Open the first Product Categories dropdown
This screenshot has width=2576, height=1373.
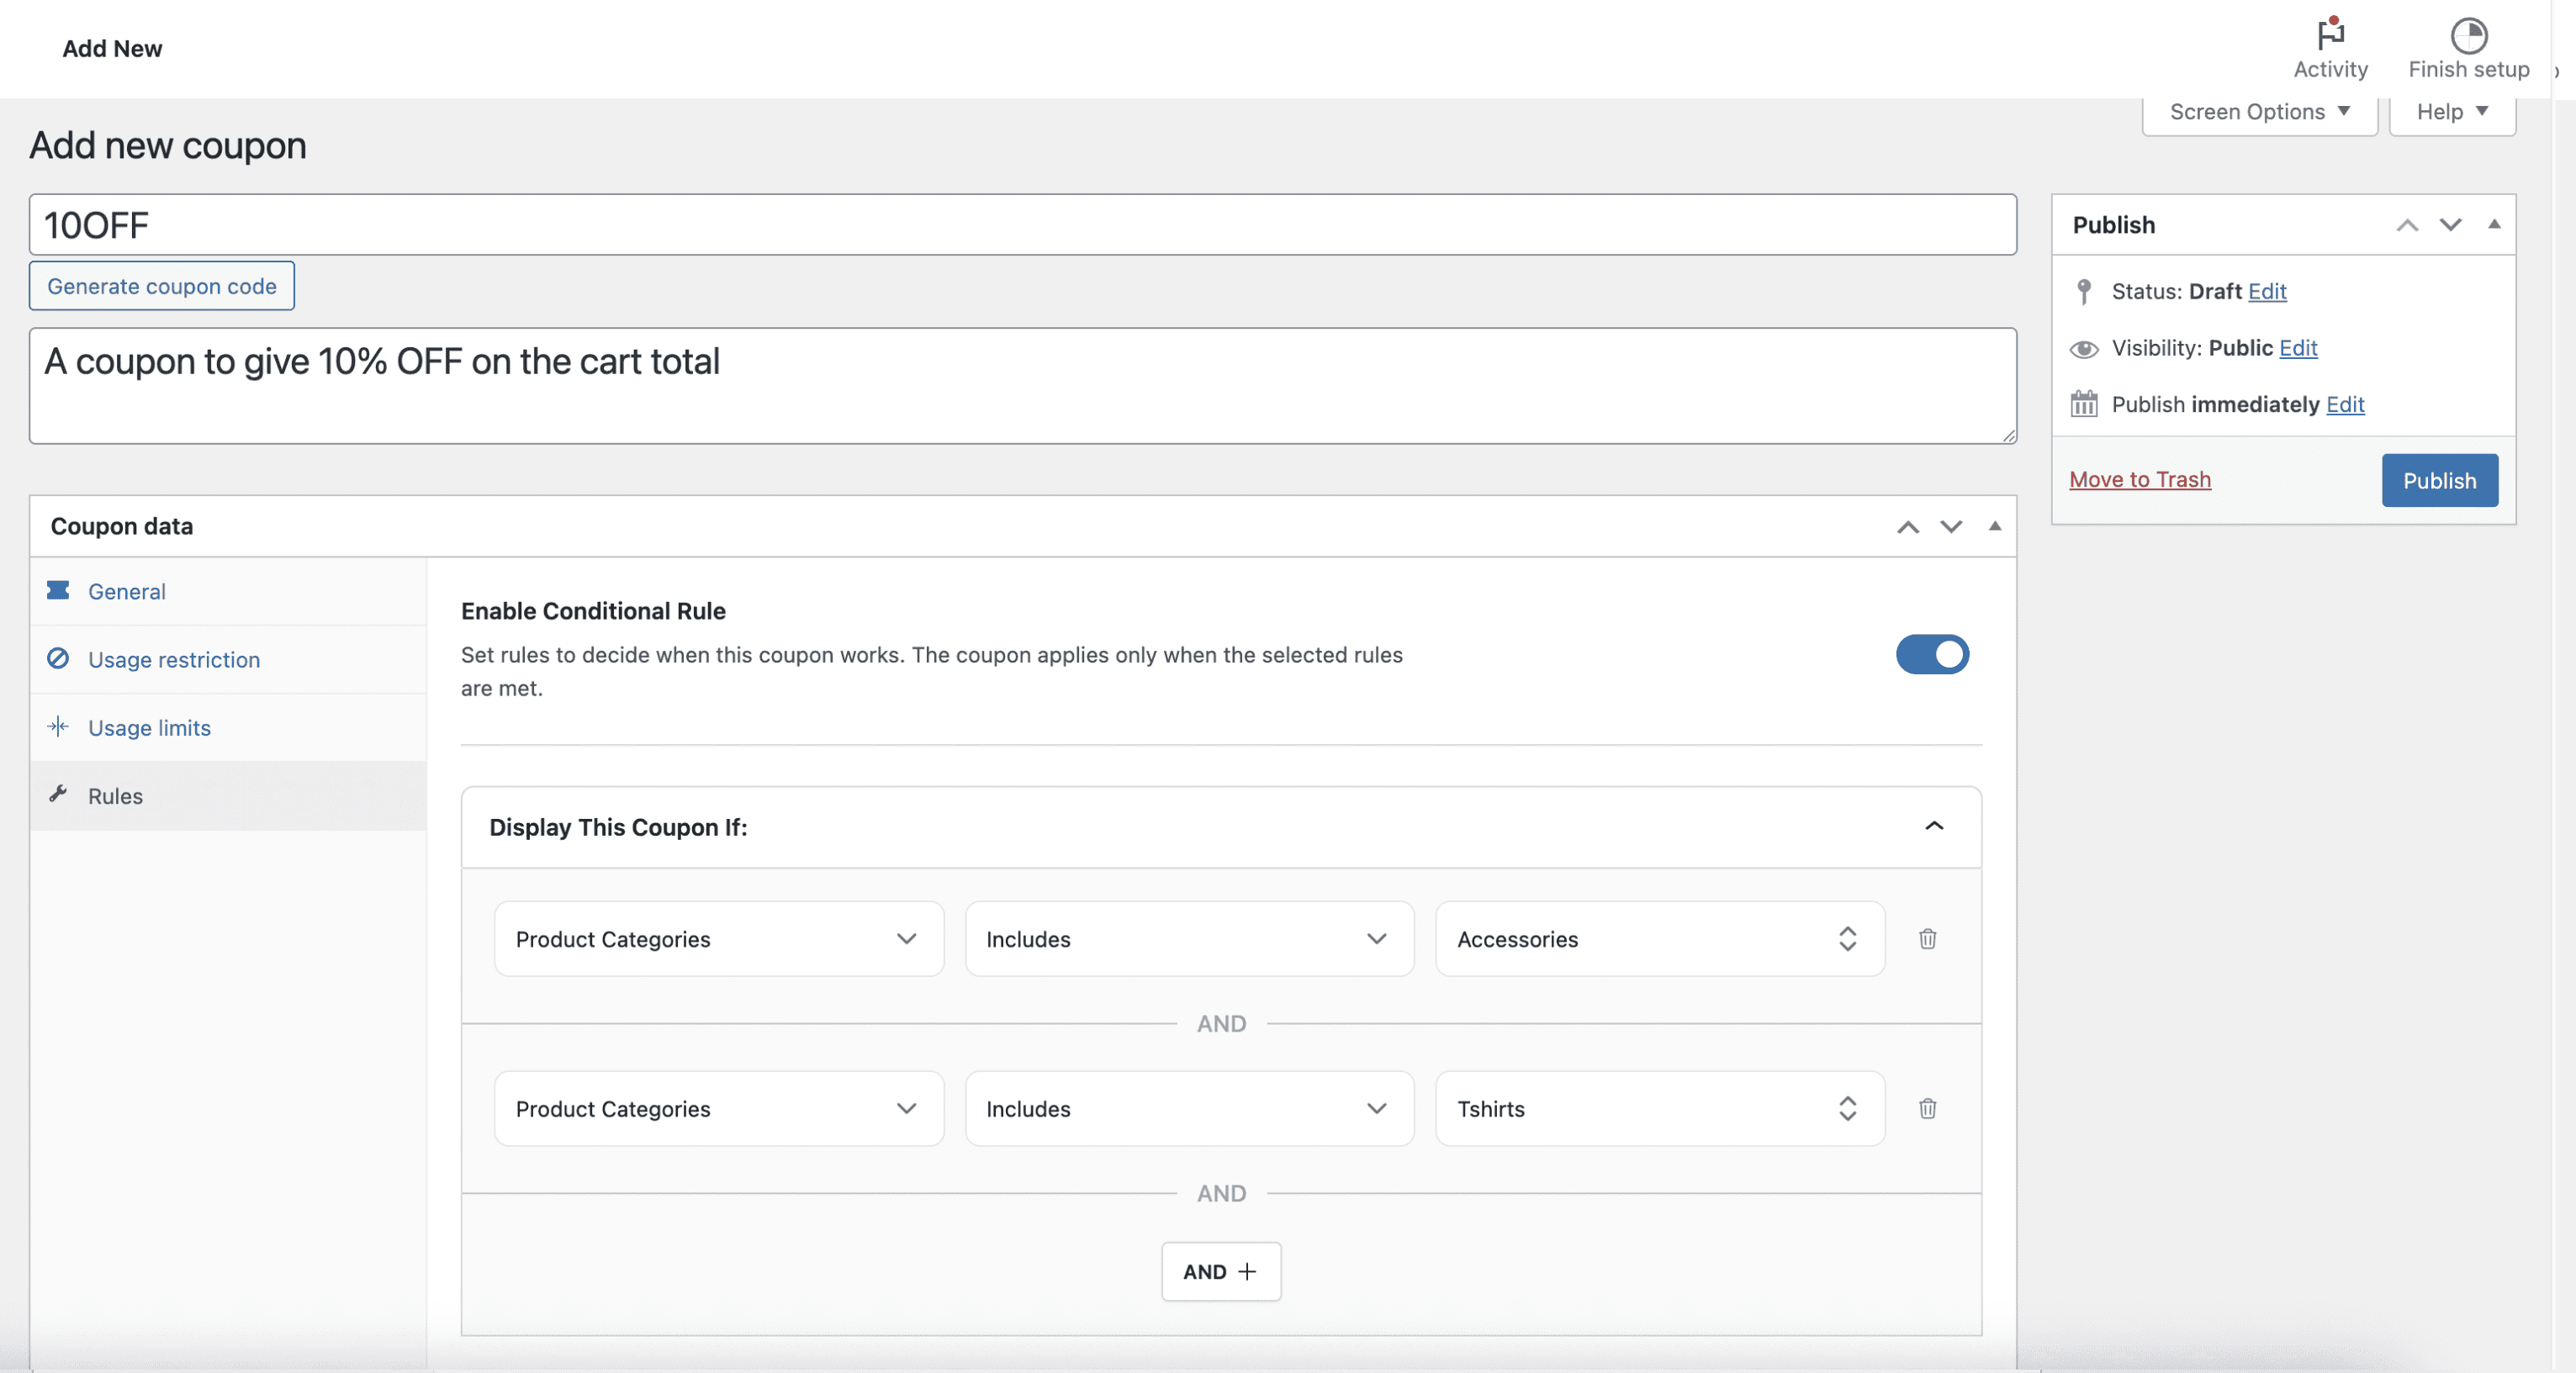coord(718,938)
